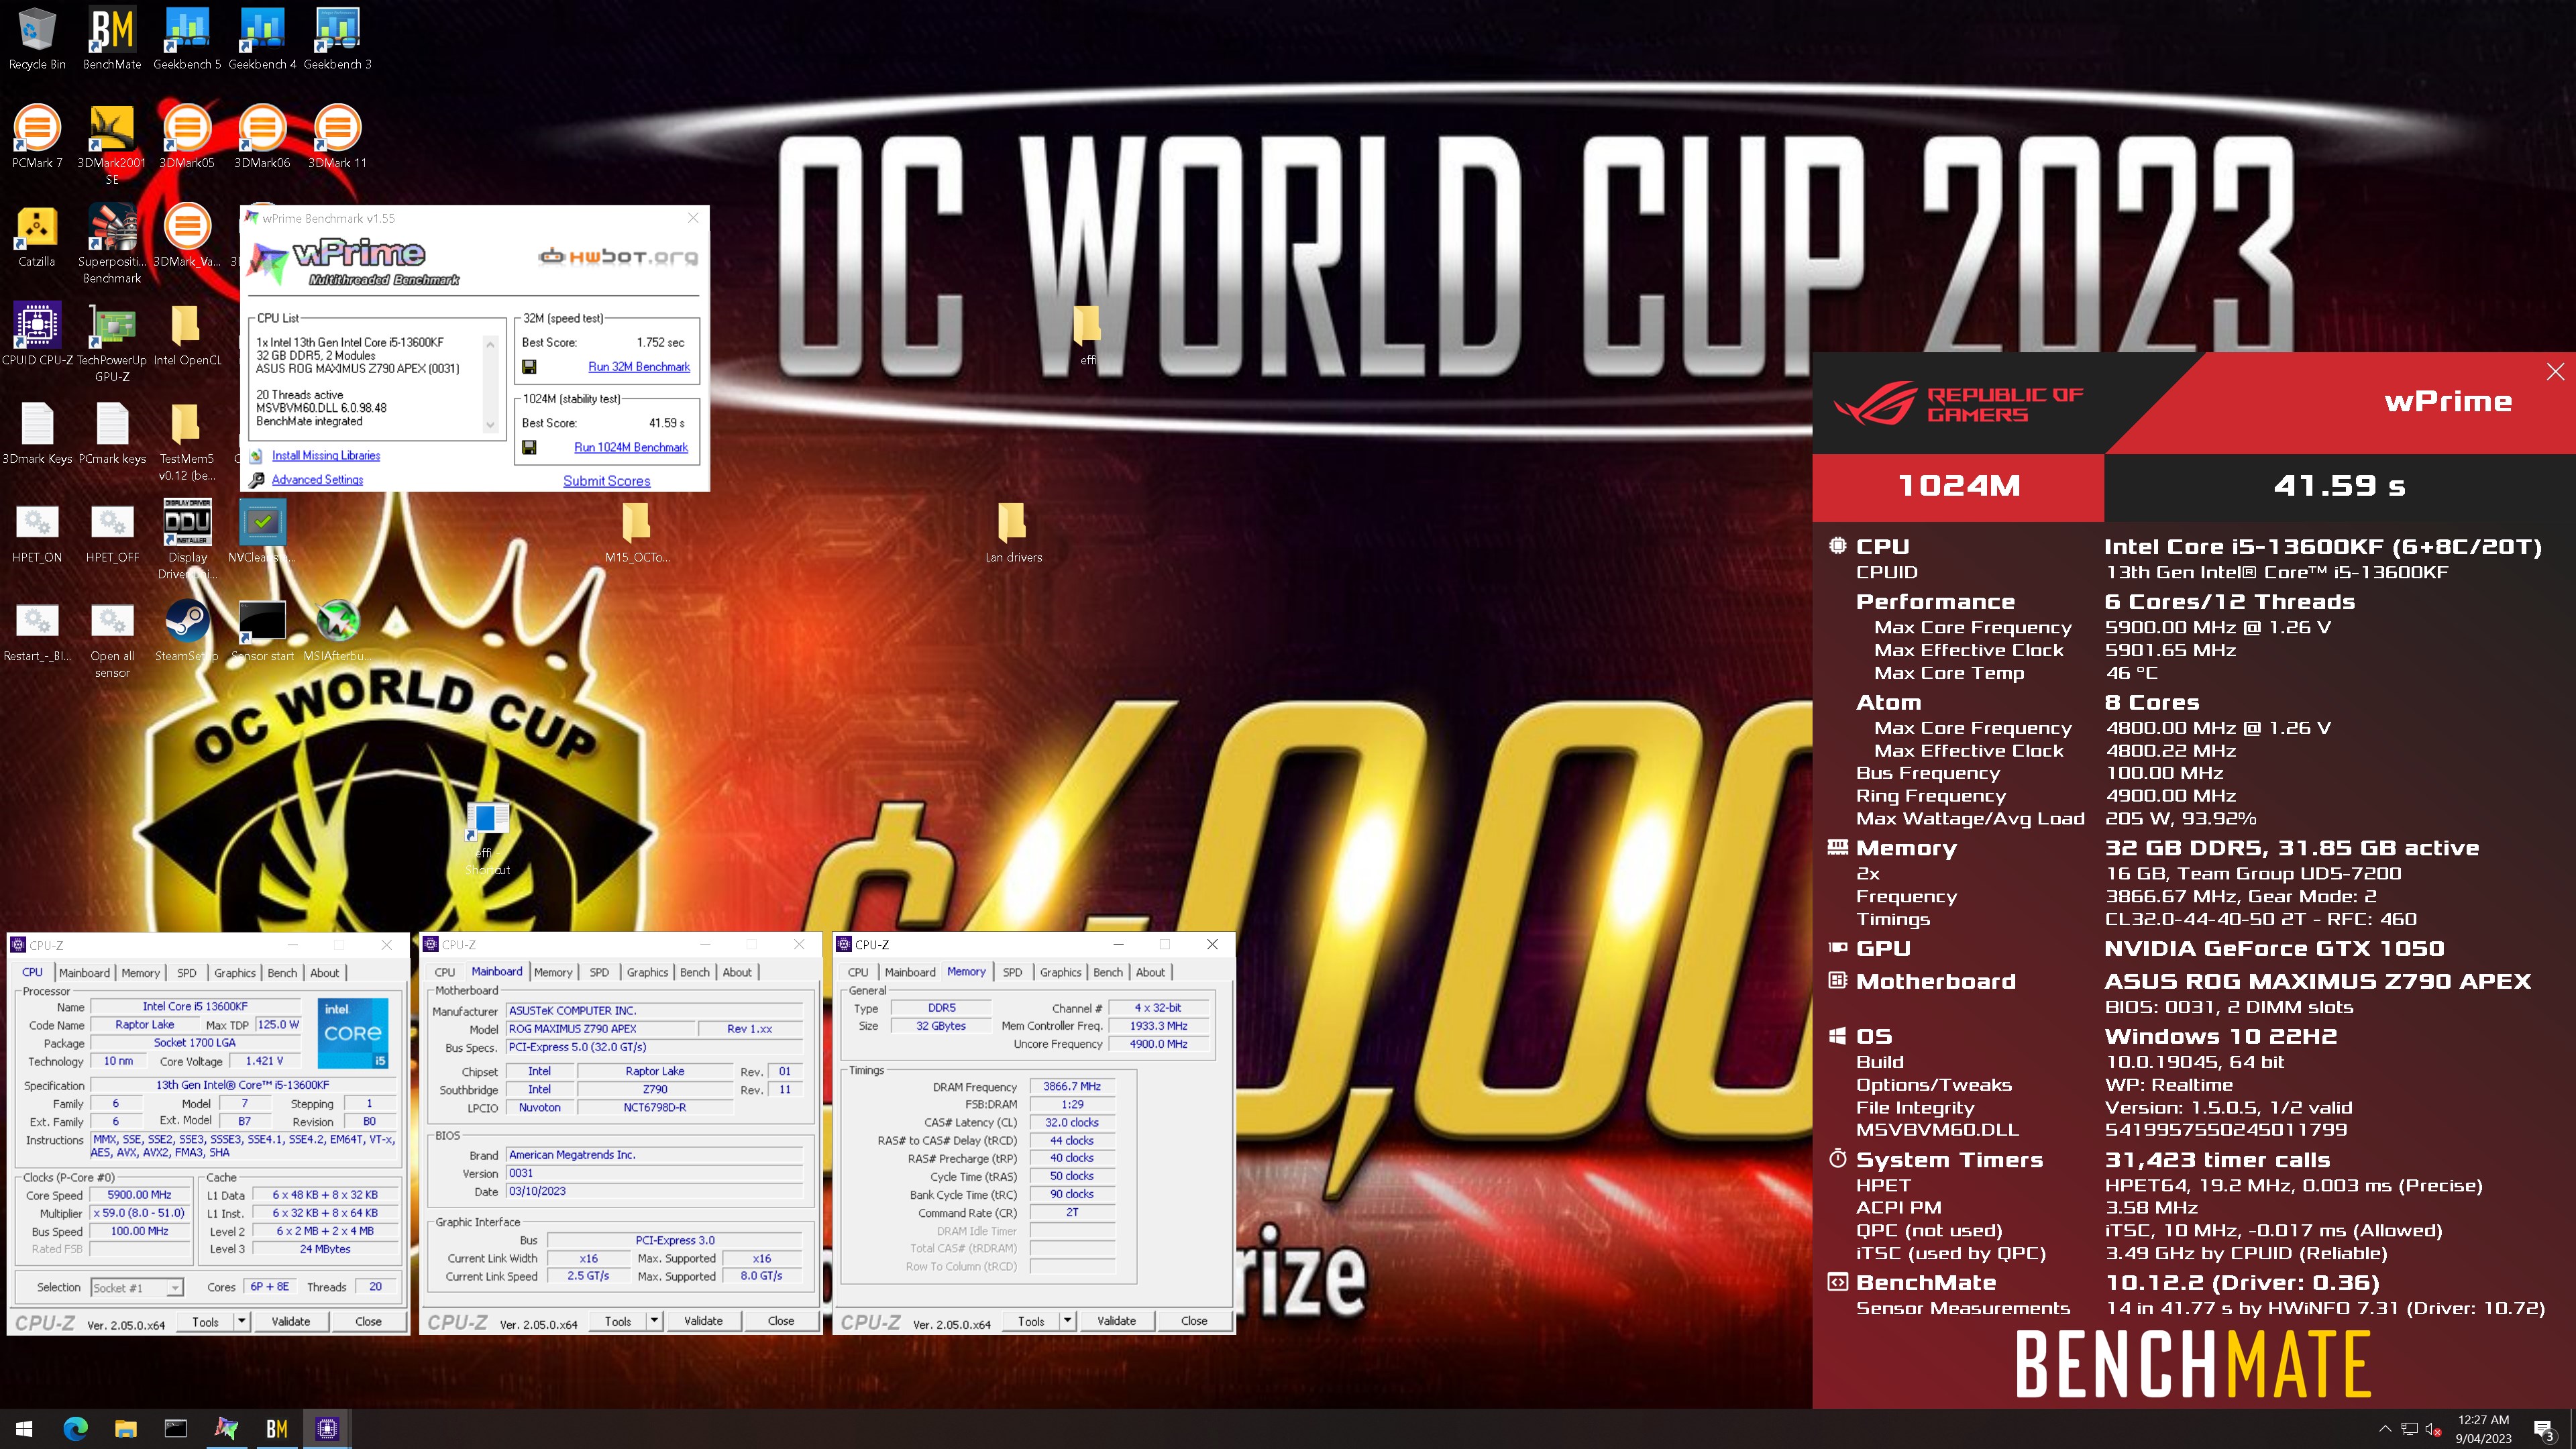Viewport: 2576px width, 1449px height.
Task: Close the BenchMate wPrime result panel
Action: [x=2555, y=372]
